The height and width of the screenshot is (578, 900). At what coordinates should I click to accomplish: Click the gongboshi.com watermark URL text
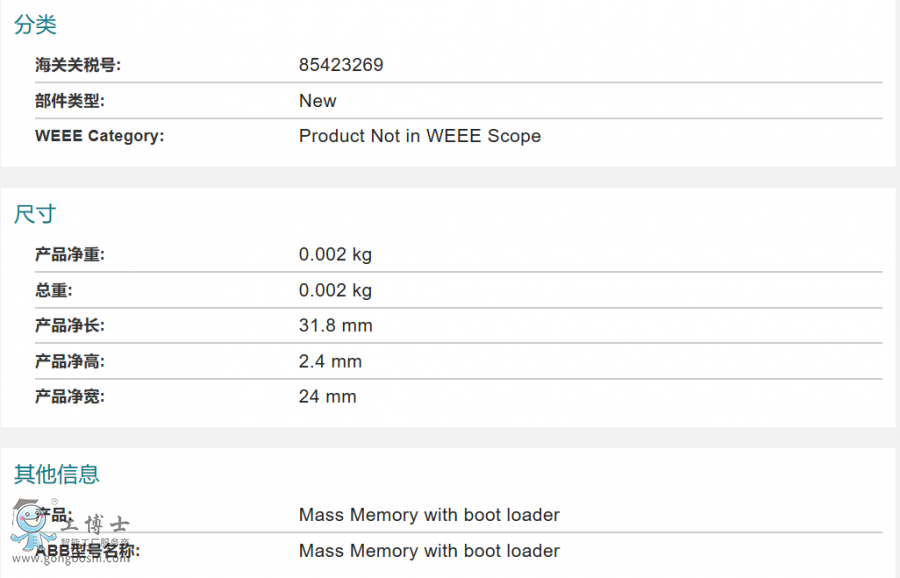[84, 558]
